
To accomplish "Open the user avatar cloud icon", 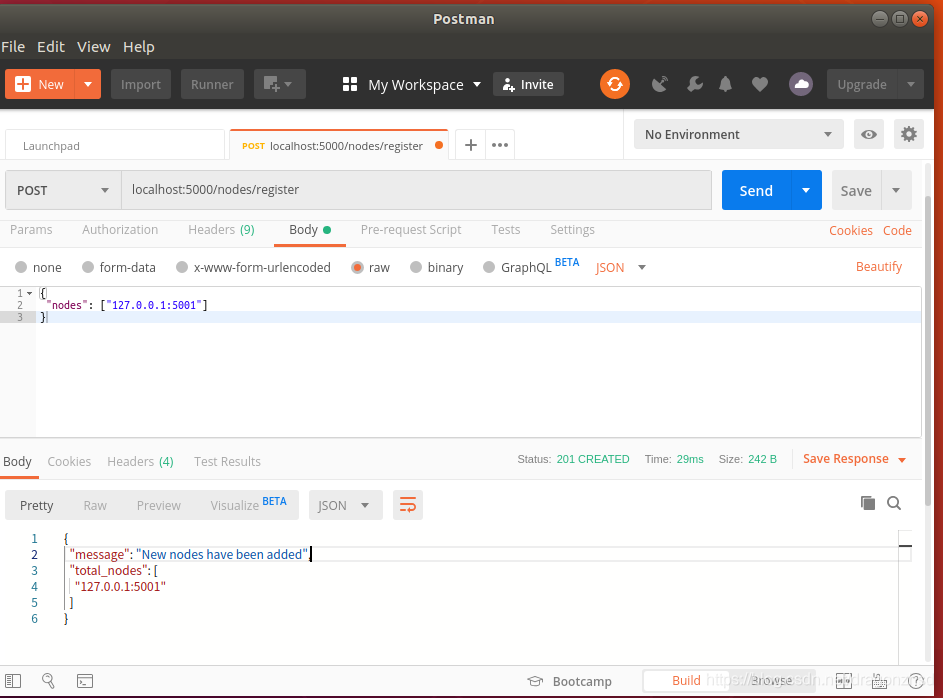I will [x=800, y=84].
